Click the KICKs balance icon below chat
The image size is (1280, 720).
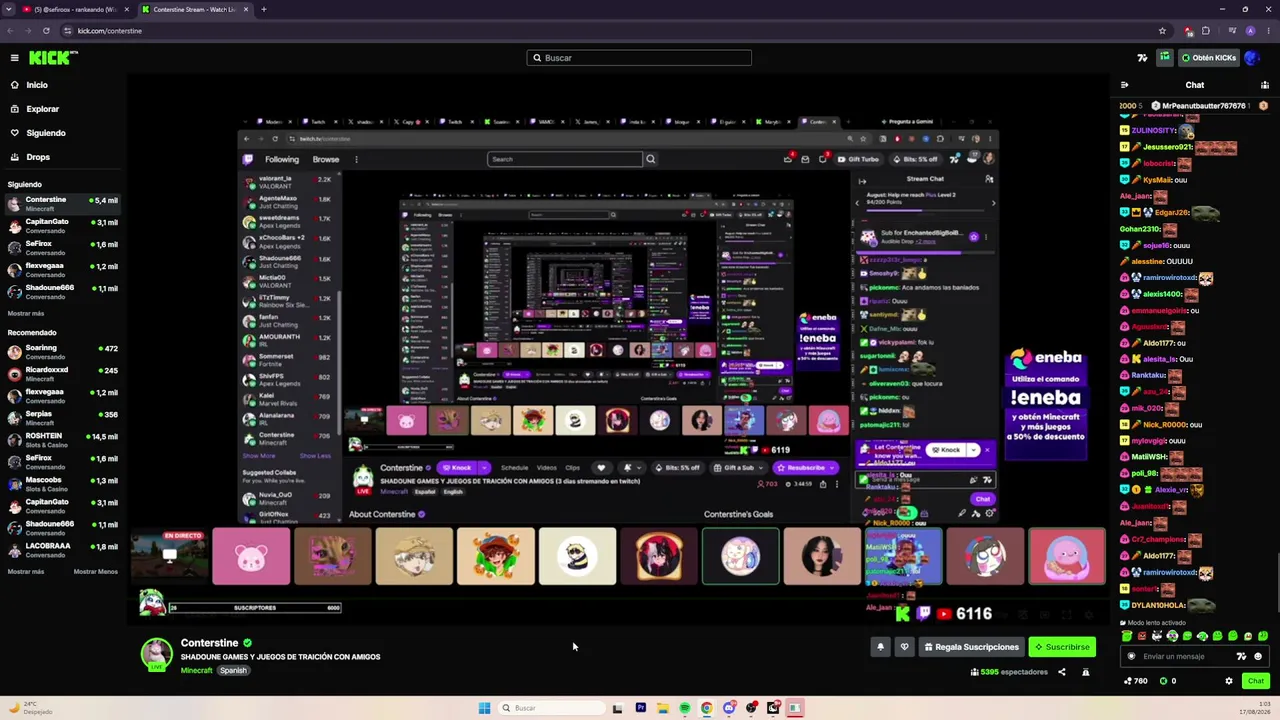pyautogui.click(x=1163, y=681)
